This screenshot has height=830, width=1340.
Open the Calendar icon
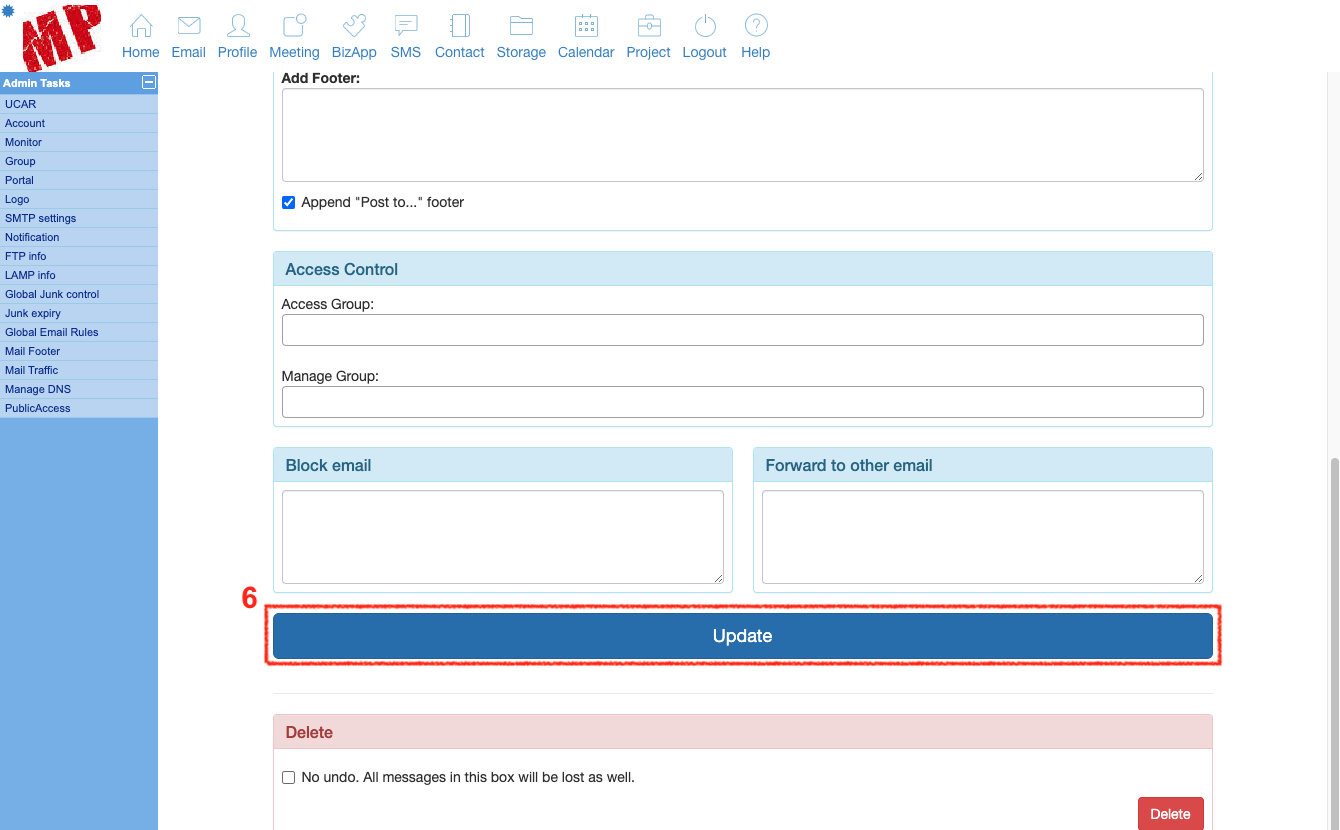pyautogui.click(x=586, y=27)
